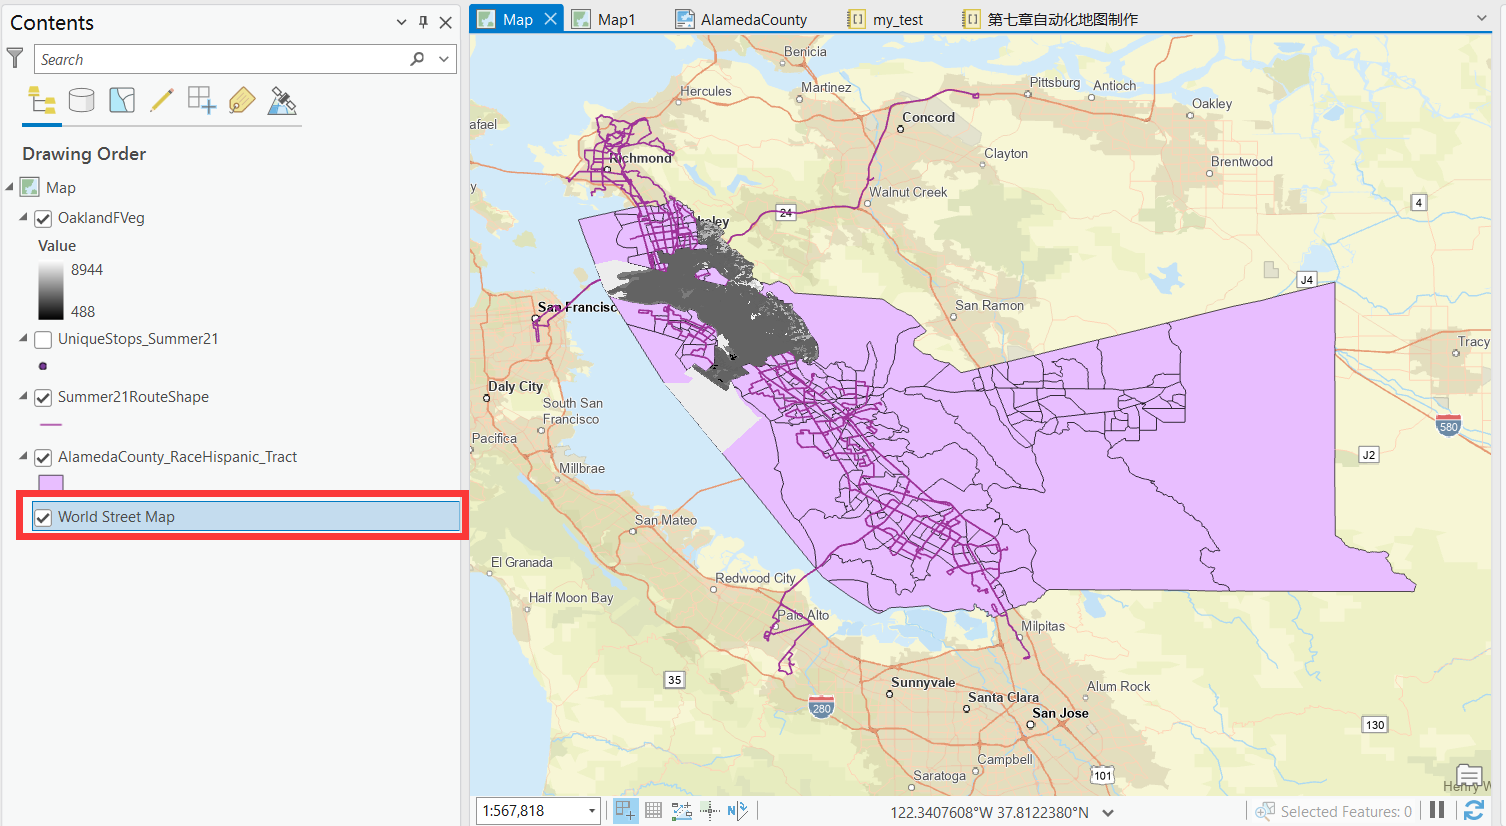Click the dynamic constraints icon
Viewport: 1506px width, 826px height.
(682, 811)
